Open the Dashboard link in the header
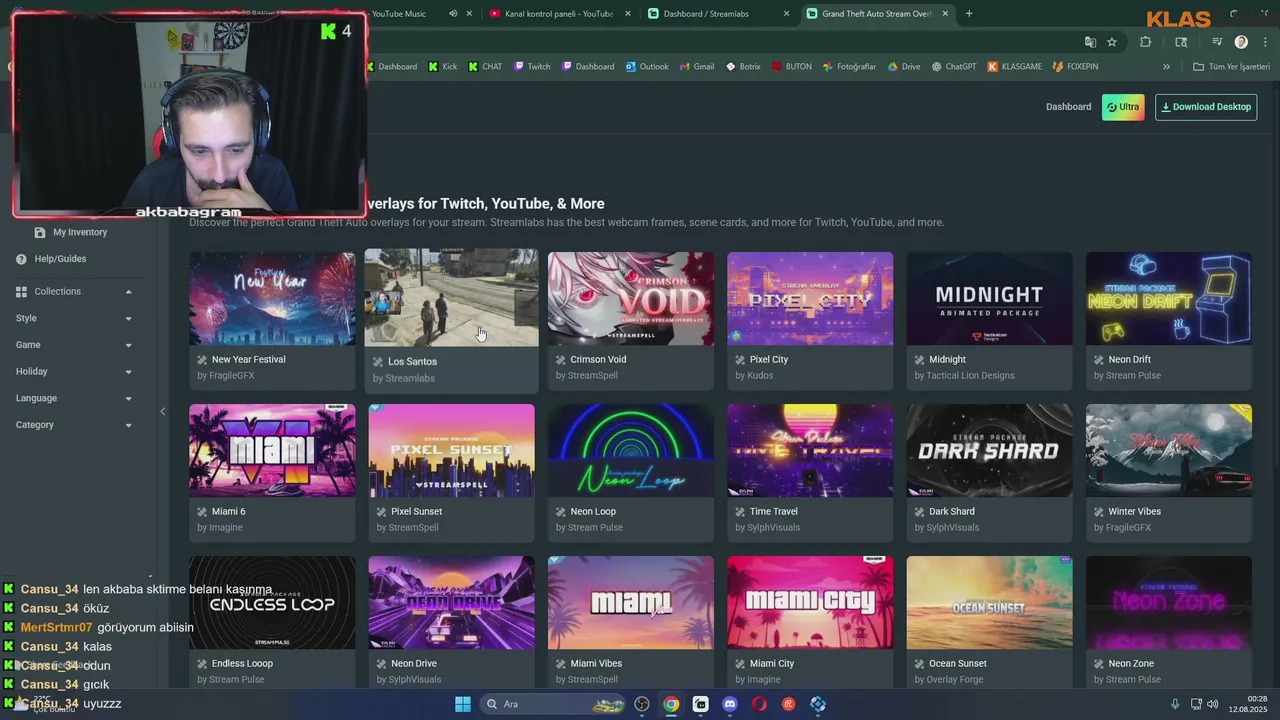This screenshot has height=720, width=1280. pos(1068,107)
